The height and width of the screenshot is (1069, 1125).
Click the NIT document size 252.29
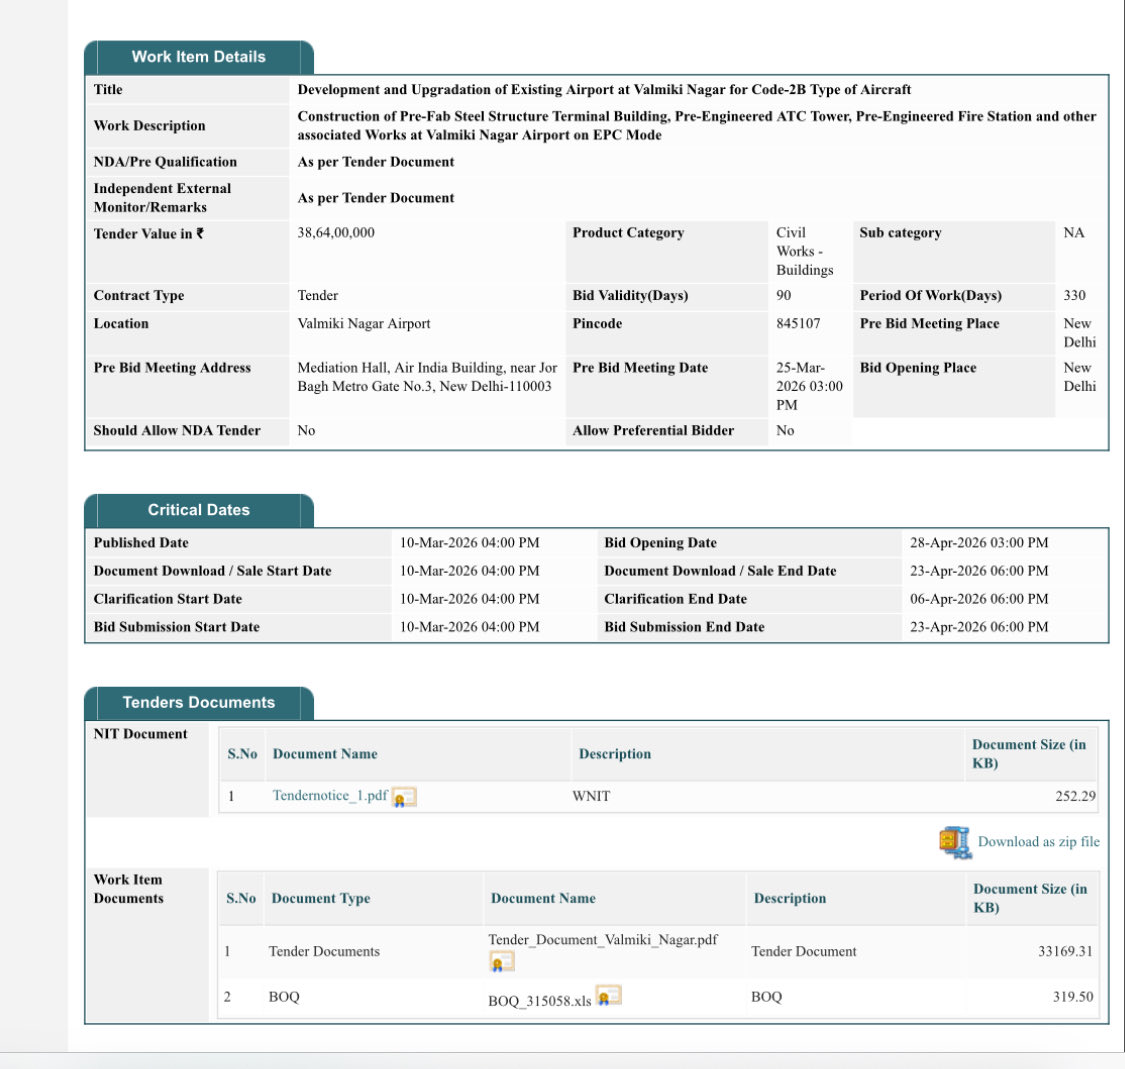point(1075,796)
